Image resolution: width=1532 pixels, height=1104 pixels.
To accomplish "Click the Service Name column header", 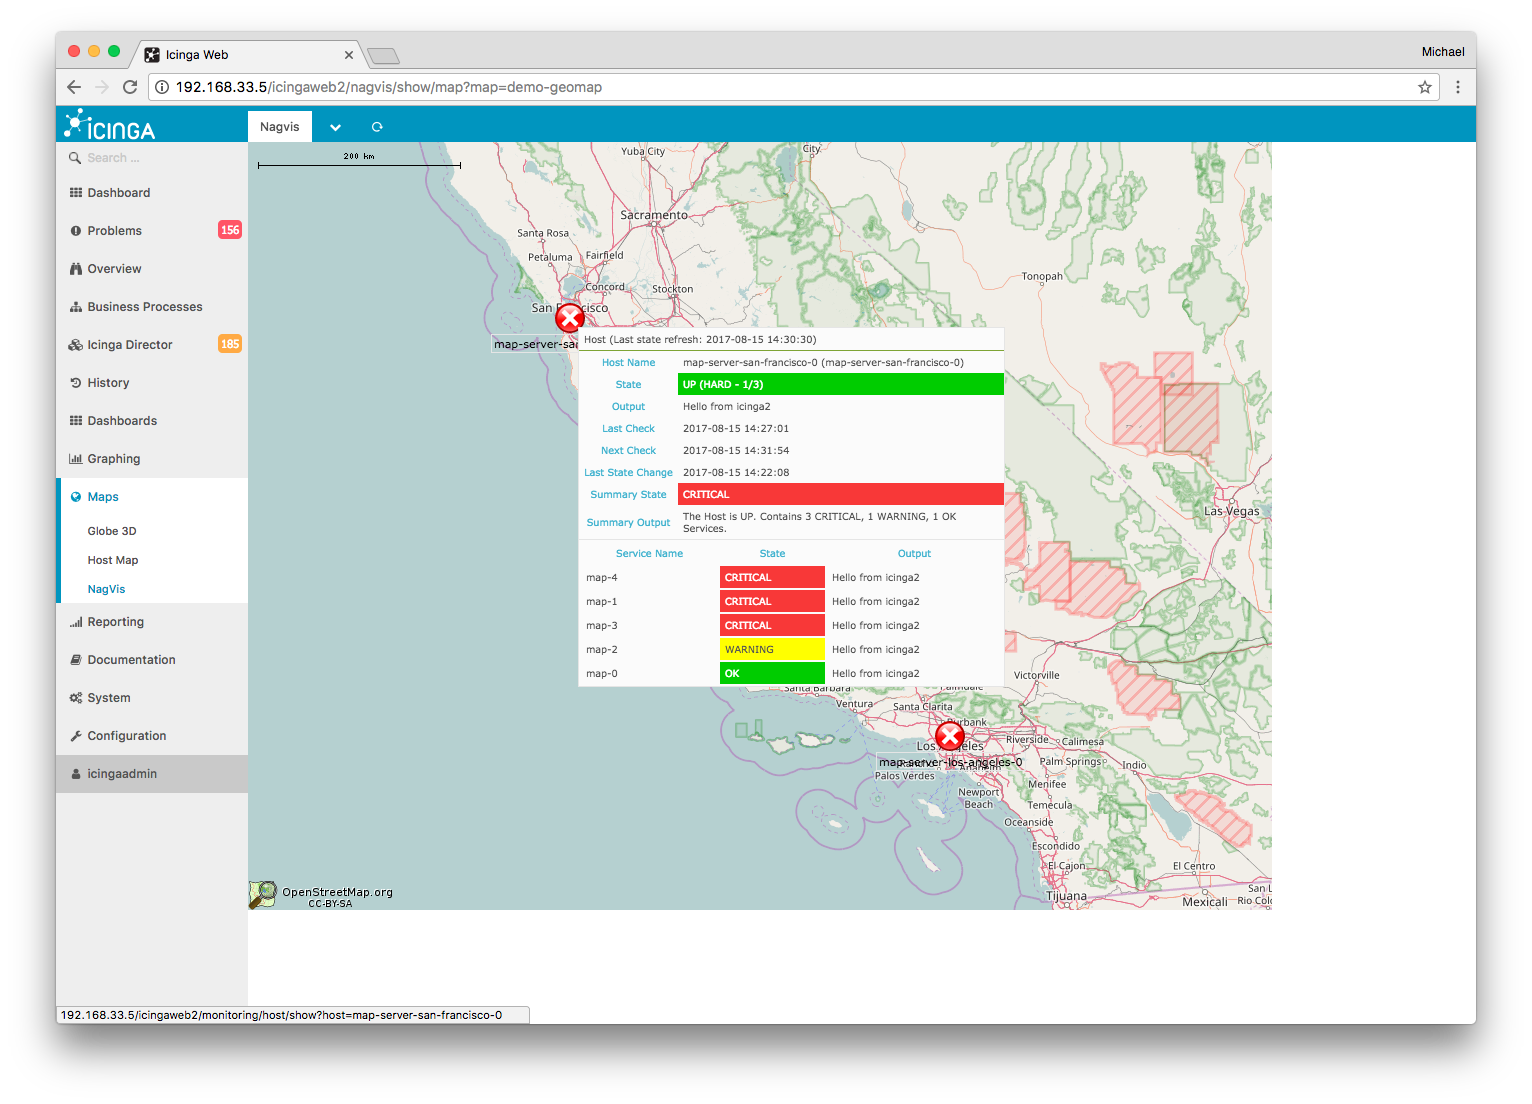I will tap(649, 553).
